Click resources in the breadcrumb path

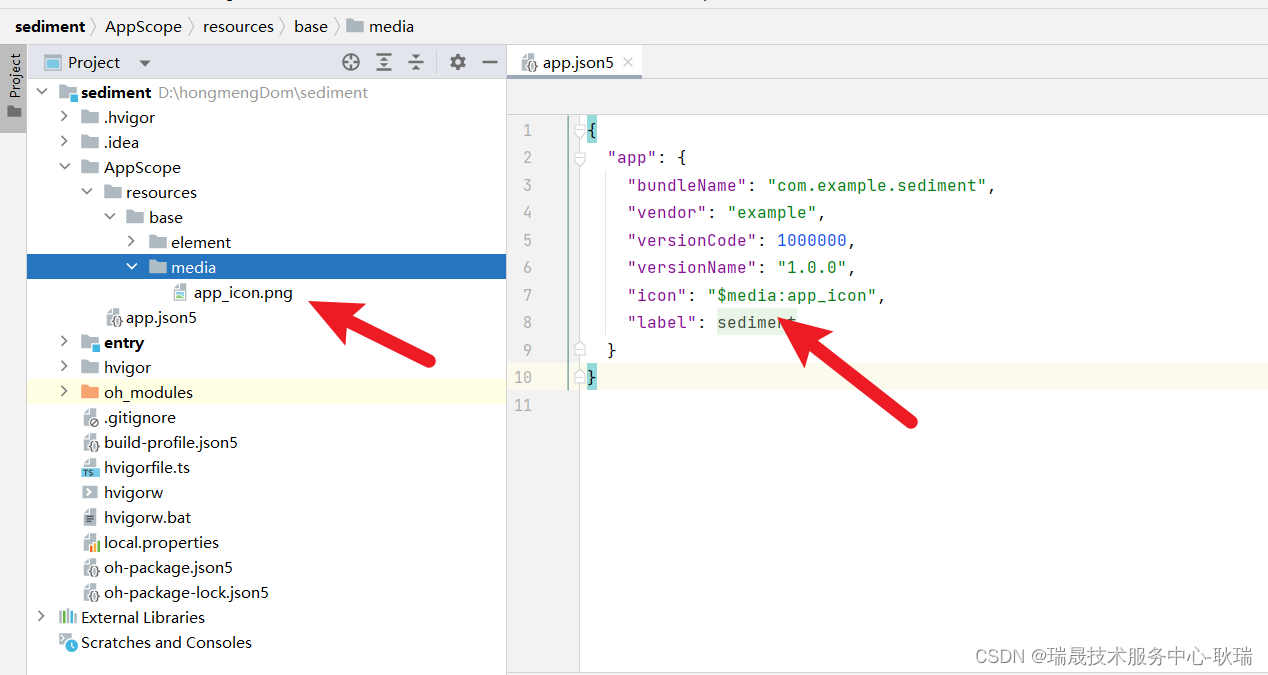[238, 26]
